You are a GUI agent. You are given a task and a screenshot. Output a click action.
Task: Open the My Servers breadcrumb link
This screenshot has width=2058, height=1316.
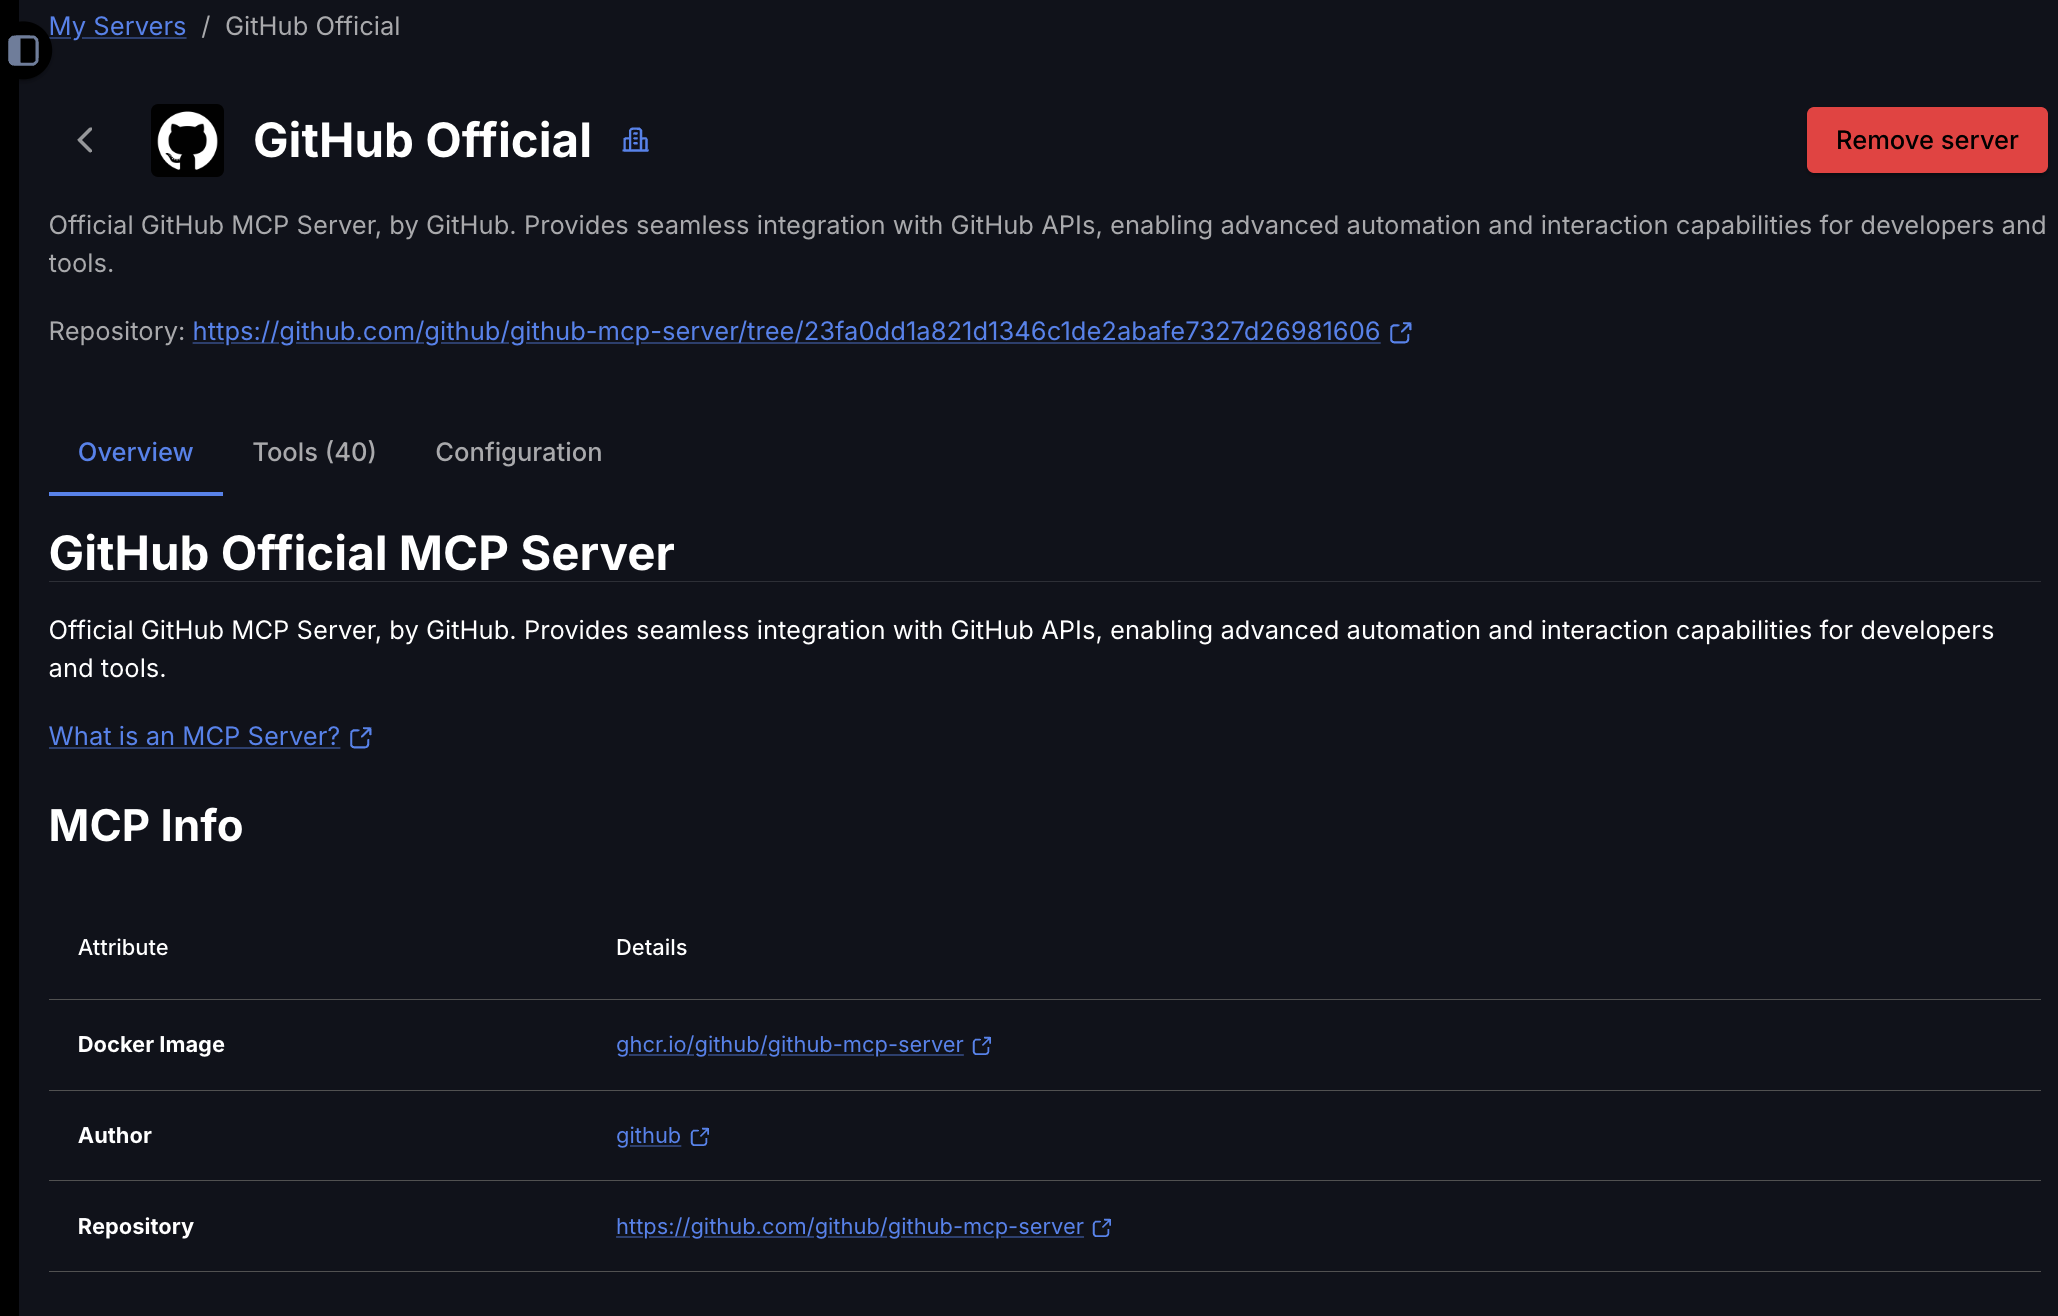click(117, 26)
